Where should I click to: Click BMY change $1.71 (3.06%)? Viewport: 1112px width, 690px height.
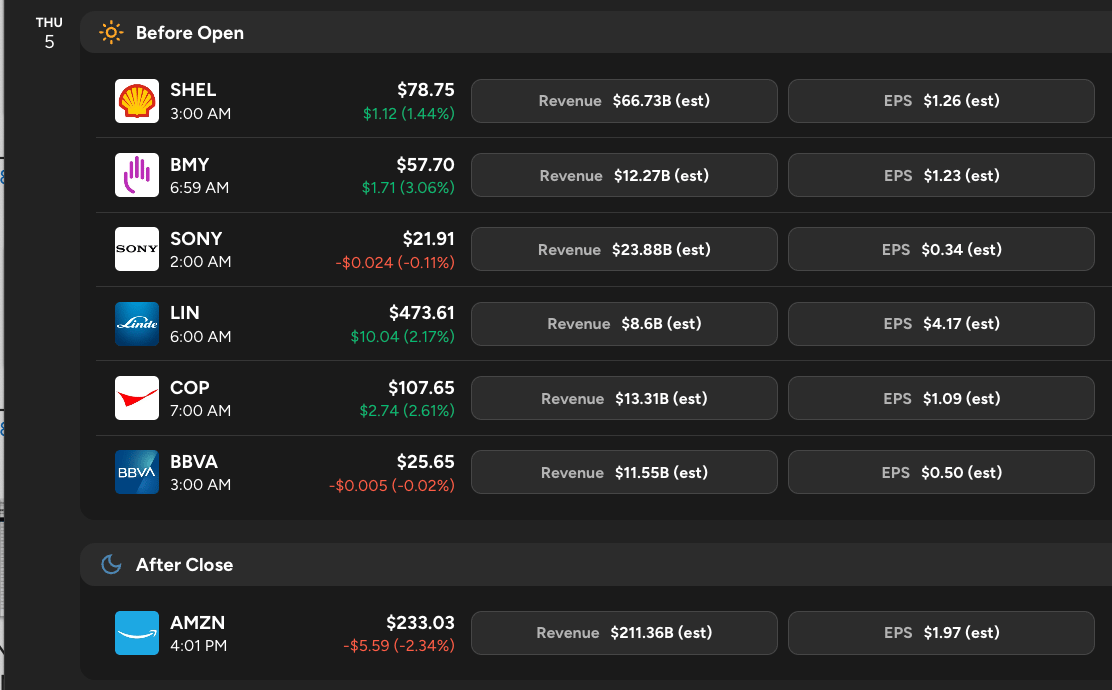click(x=408, y=188)
